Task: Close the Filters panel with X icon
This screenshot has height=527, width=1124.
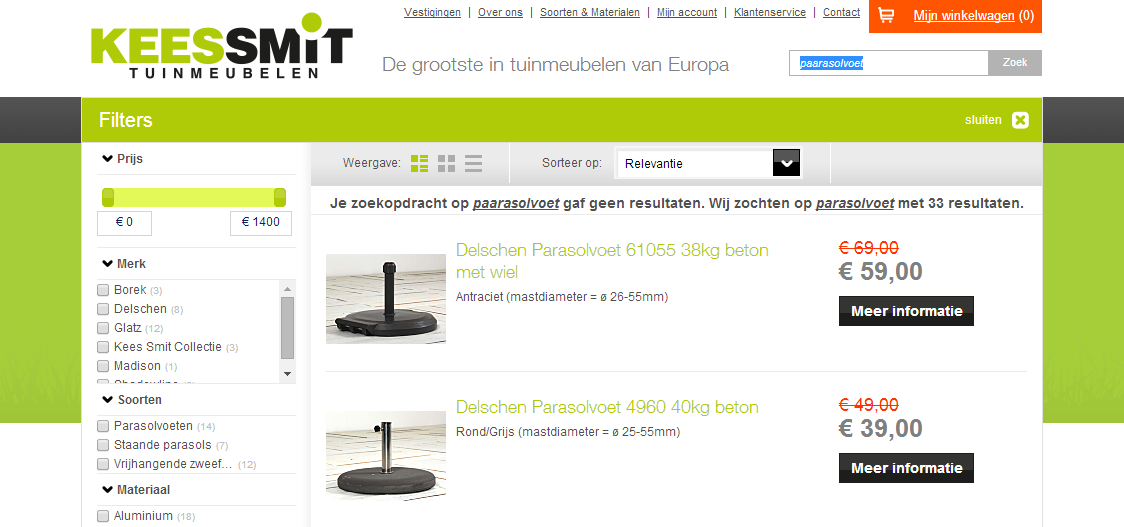Action: (1020, 120)
